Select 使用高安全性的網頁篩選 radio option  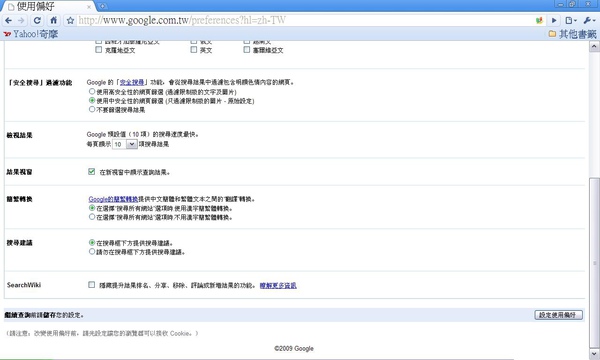coord(92,91)
